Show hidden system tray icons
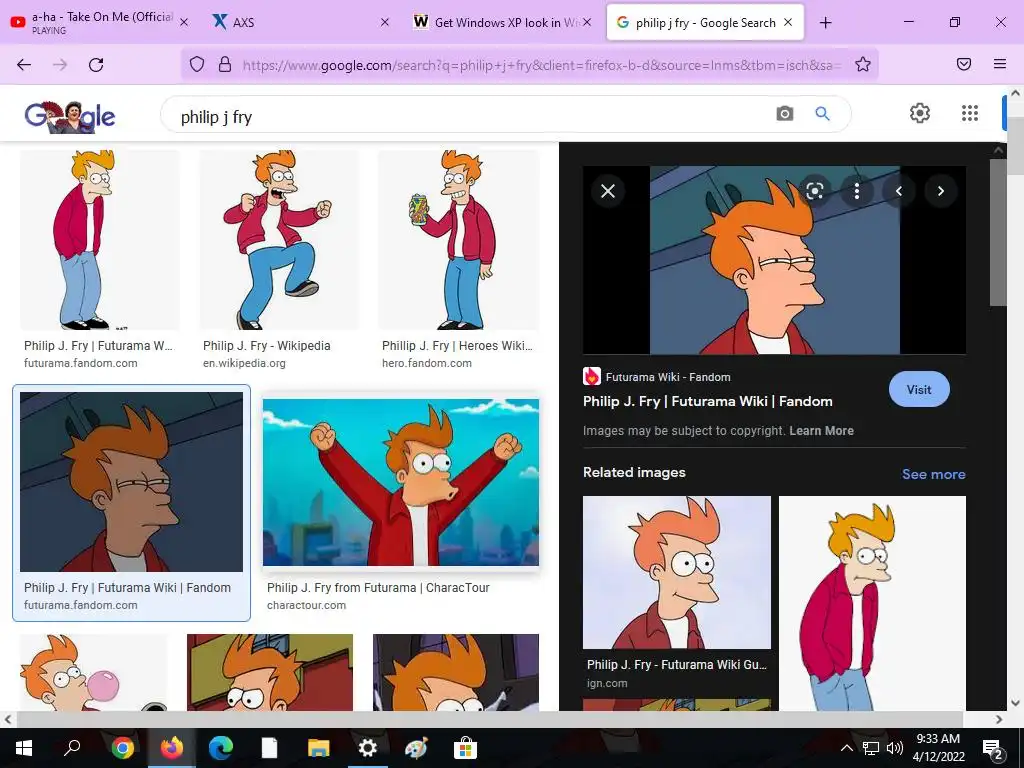Screen dimensions: 1024x768 point(846,748)
